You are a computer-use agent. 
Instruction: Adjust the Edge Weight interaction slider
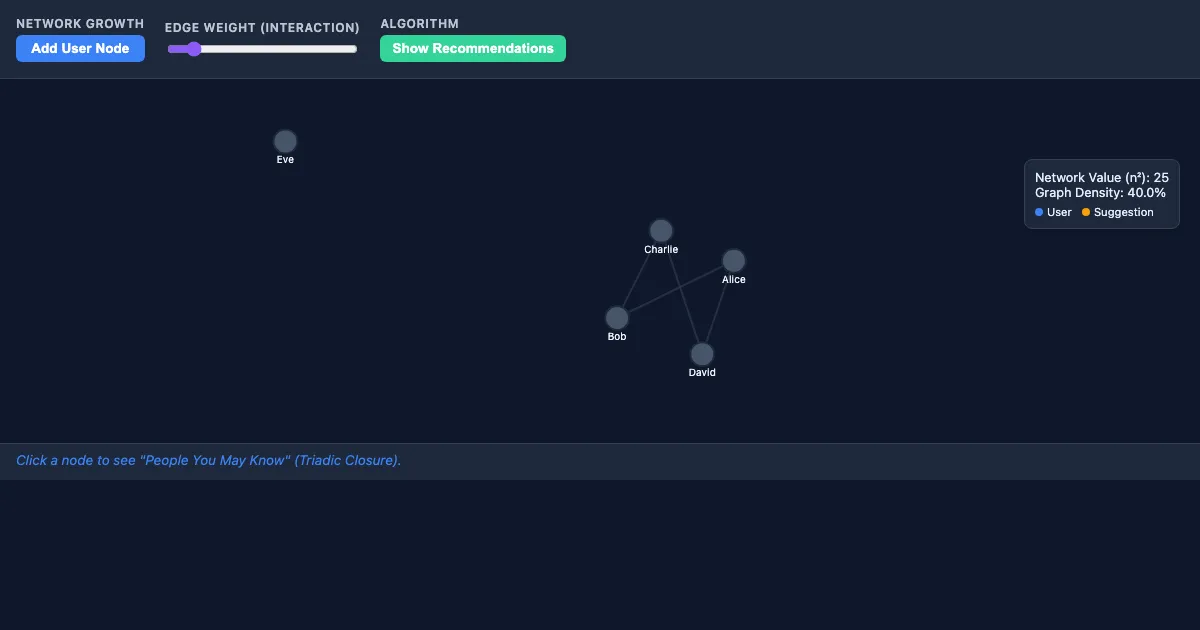pyautogui.click(x=262, y=49)
